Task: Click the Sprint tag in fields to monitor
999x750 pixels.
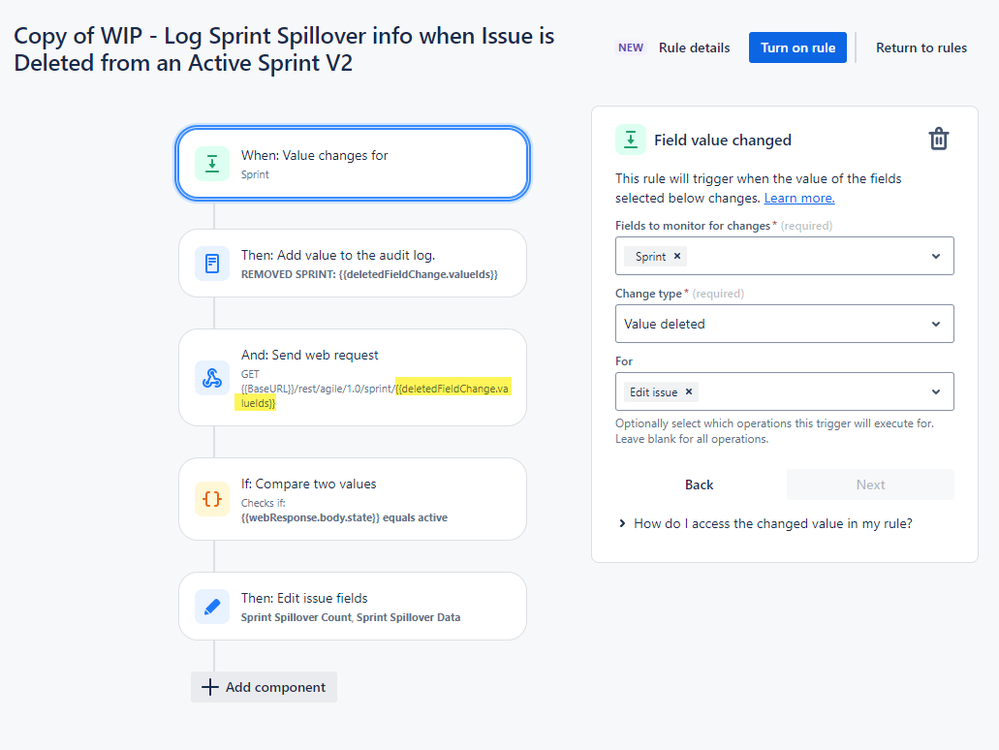Action: [x=655, y=256]
